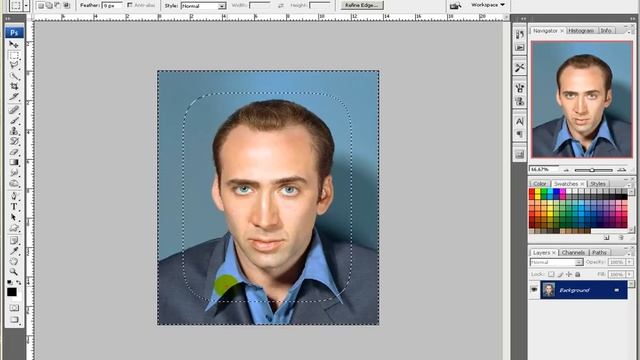640x360 pixels.
Task: Choose Subtract from selection mode
Action: point(58,6)
